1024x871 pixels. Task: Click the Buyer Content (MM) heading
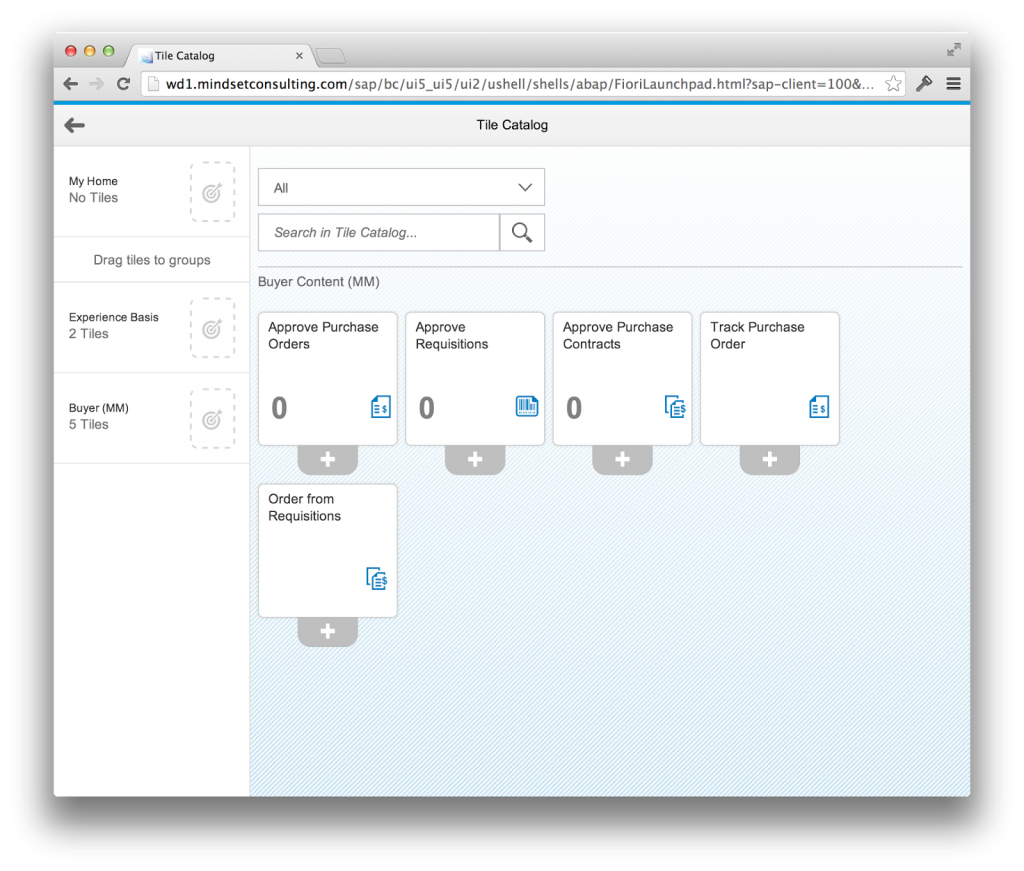tap(319, 282)
